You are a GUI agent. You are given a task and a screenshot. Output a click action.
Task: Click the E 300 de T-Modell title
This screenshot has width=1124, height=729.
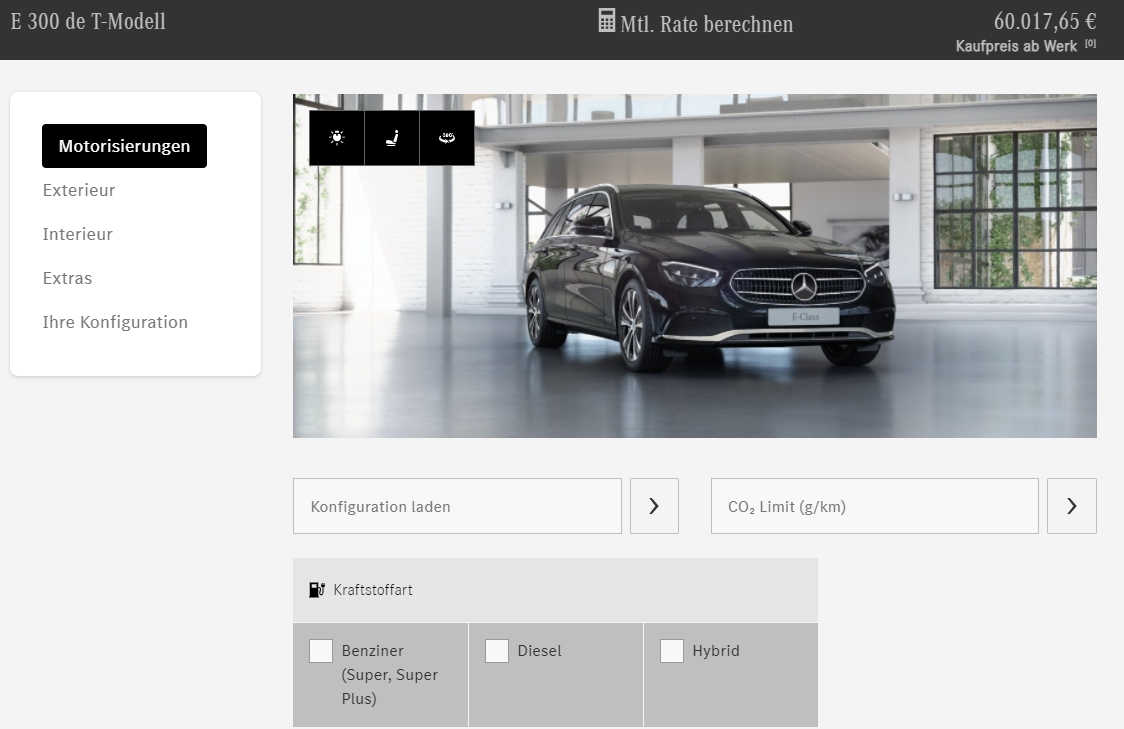pos(88,22)
